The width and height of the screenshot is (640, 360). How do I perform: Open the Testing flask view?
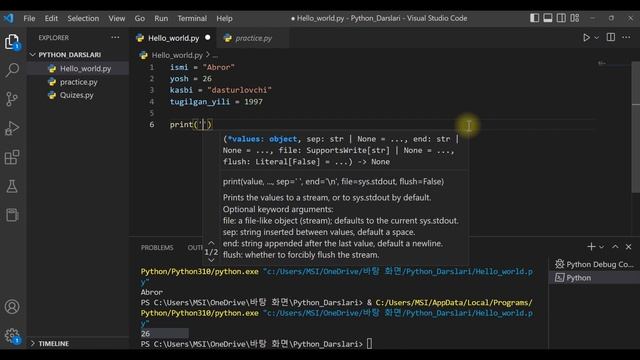[12, 186]
